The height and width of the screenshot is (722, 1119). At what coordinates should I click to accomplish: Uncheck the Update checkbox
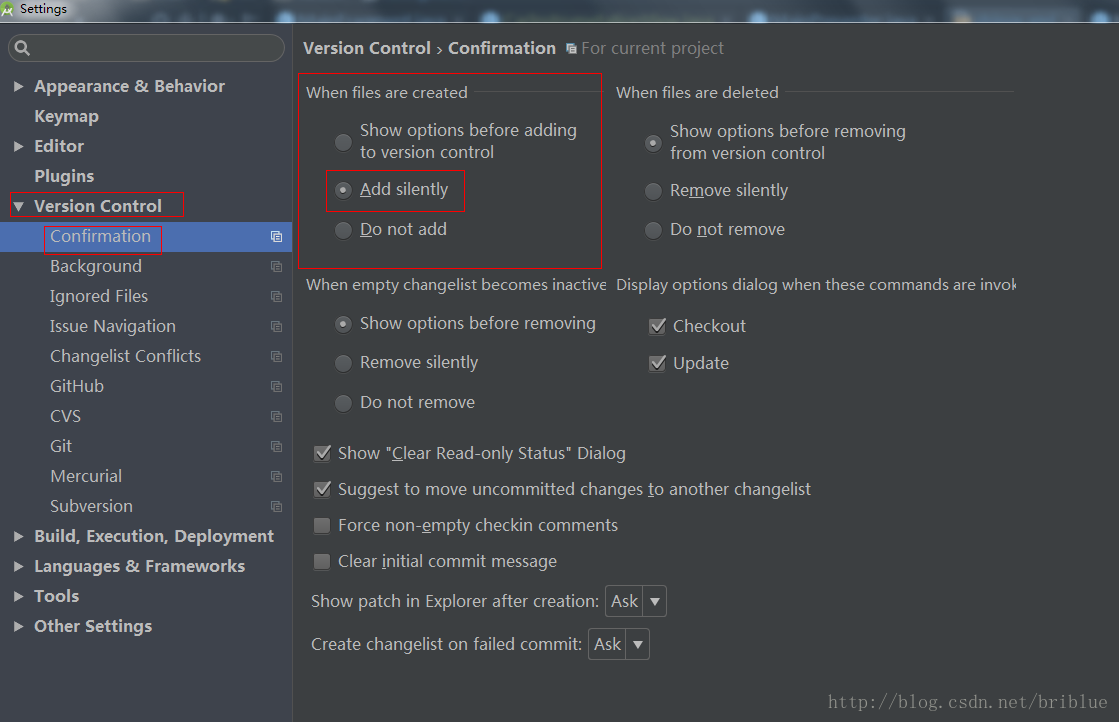[657, 364]
